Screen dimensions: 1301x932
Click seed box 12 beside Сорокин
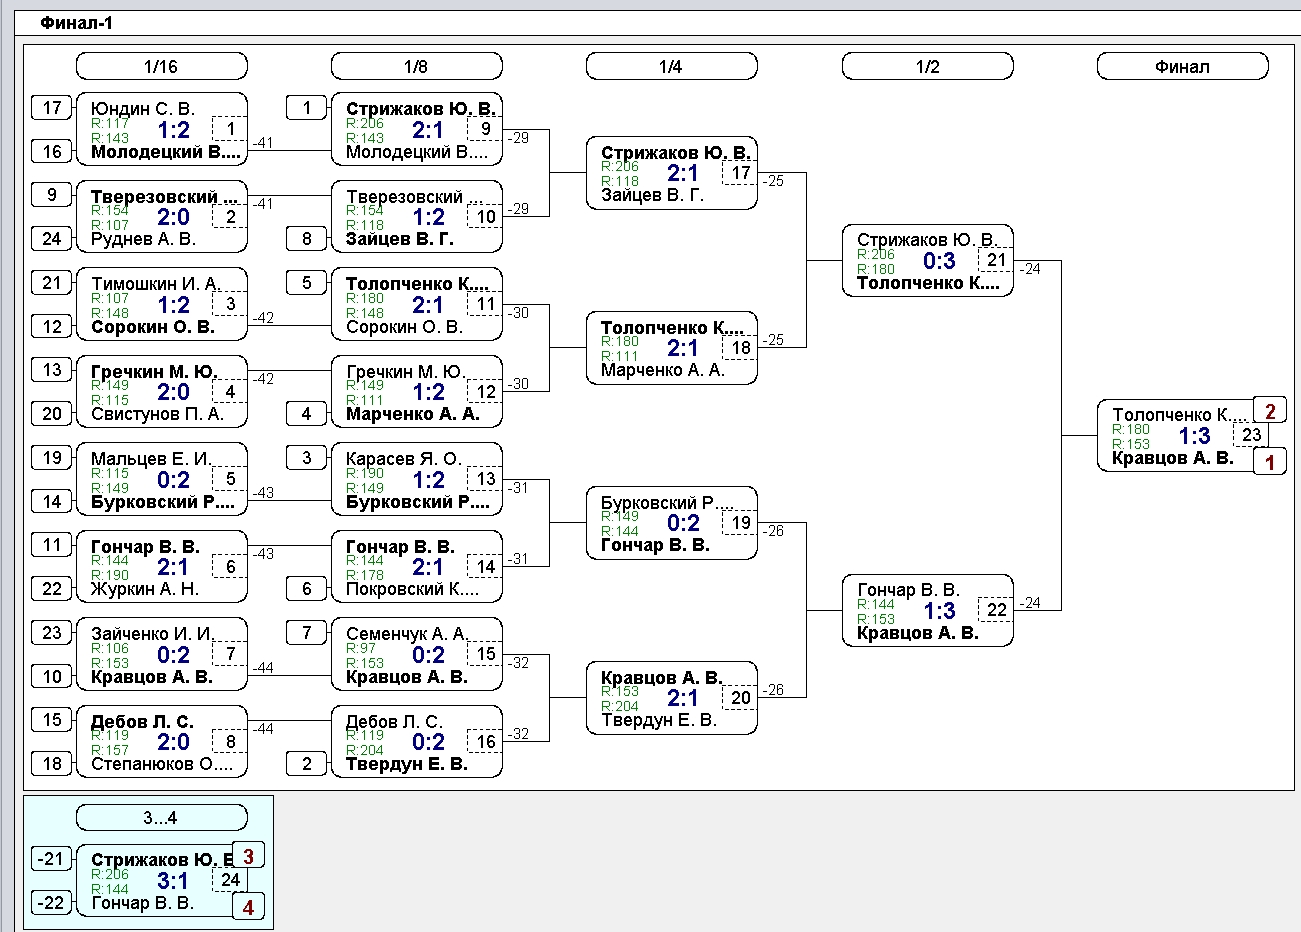coord(52,327)
